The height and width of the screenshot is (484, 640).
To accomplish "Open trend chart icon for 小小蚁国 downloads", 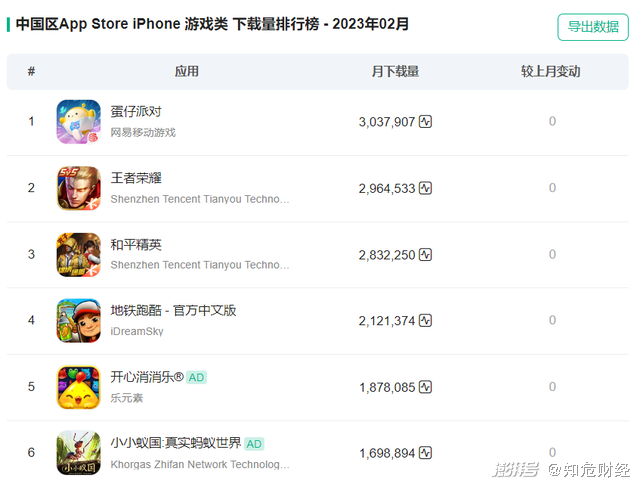I will click(x=425, y=453).
